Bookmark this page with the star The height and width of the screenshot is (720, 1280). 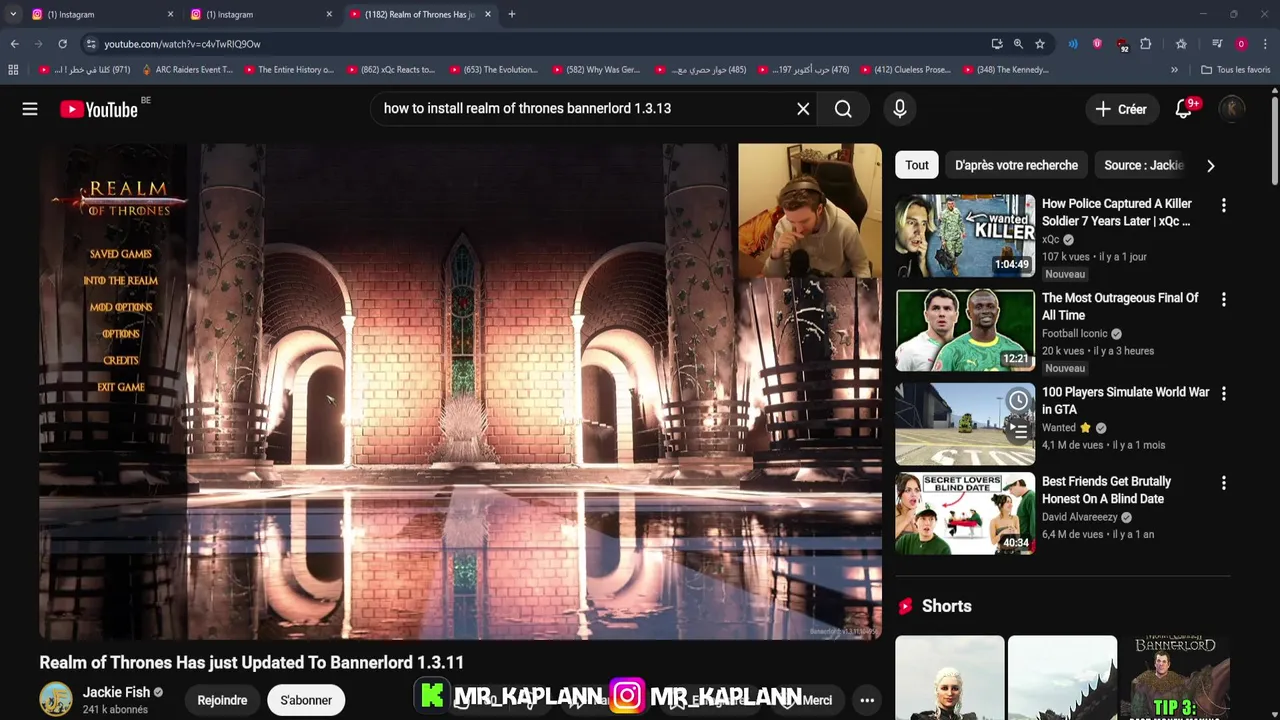click(1040, 44)
